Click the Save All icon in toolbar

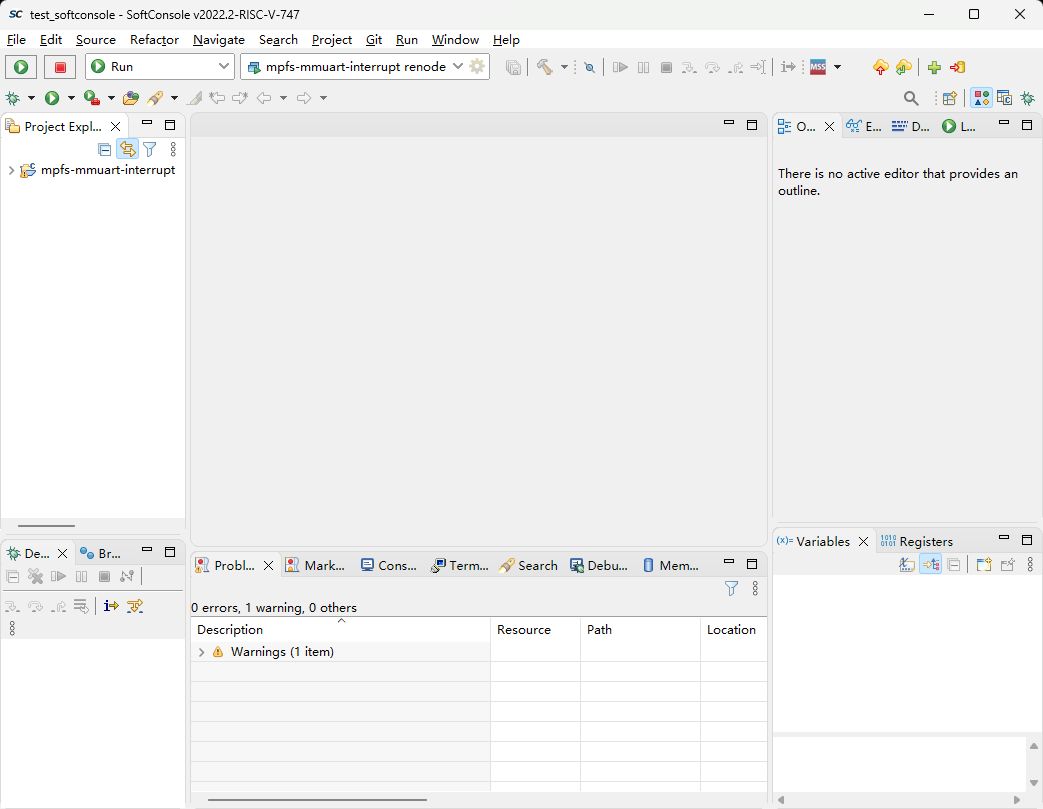pyautogui.click(x=513, y=67)
